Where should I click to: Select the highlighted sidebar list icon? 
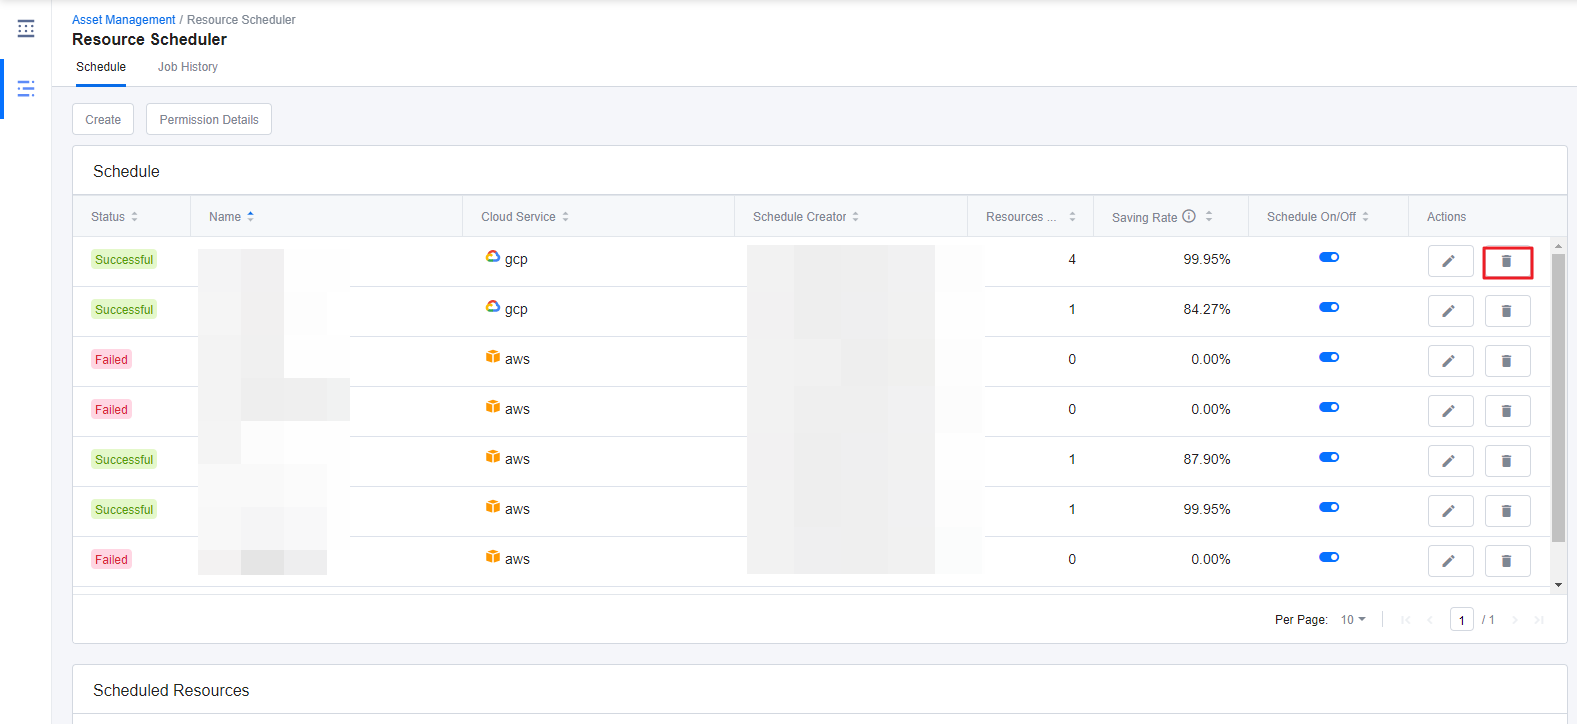pyautogui.click(x=26, y=89)
